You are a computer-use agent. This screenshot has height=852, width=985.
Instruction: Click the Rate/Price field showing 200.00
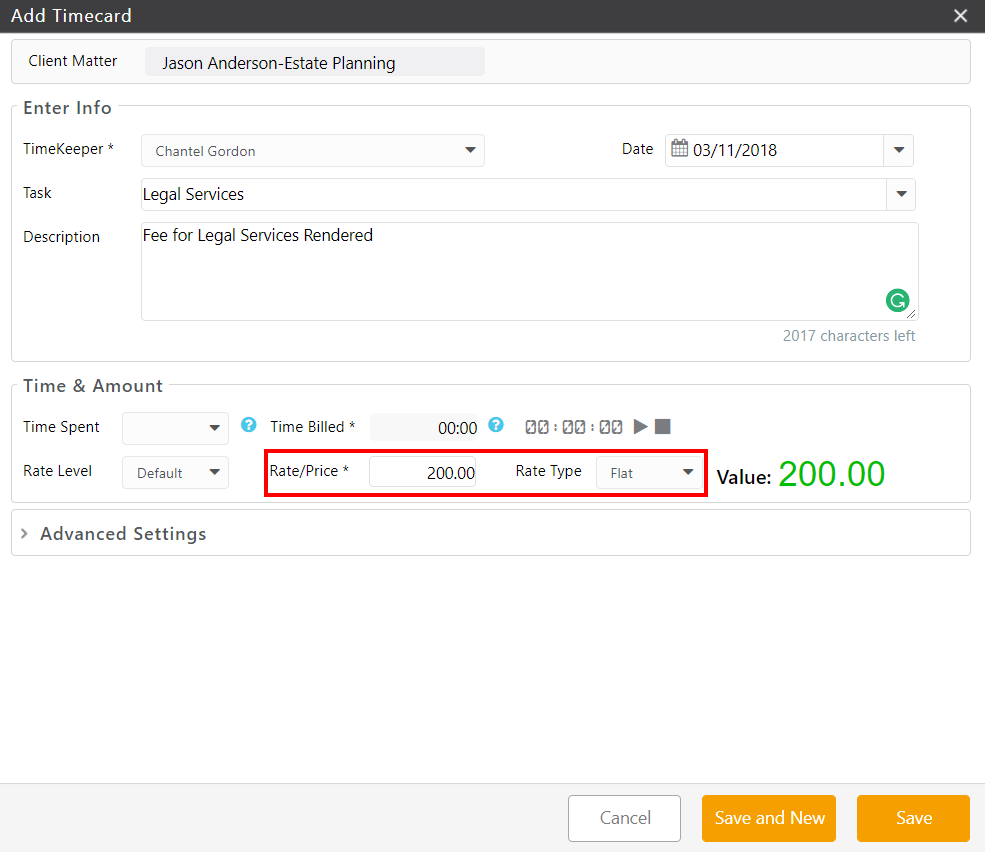tap(423, 472)
